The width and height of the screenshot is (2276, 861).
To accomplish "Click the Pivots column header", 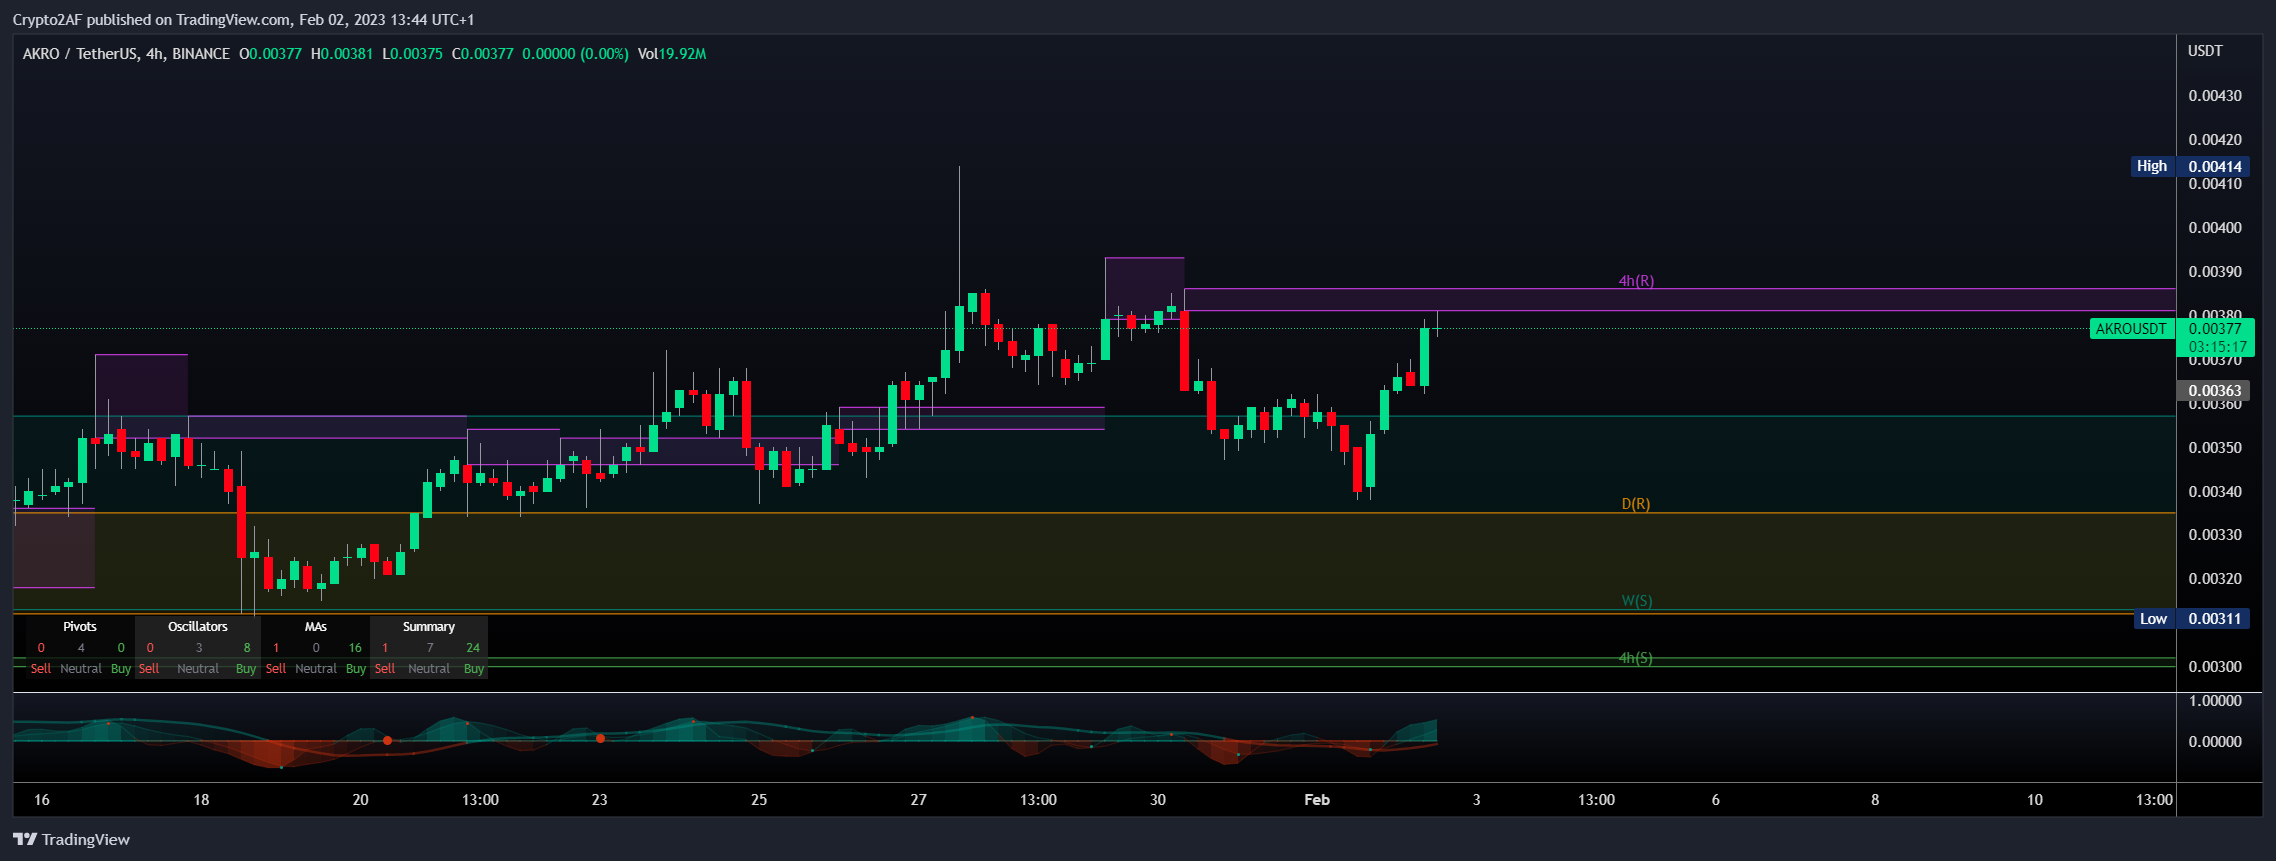I will pos(80,627).
